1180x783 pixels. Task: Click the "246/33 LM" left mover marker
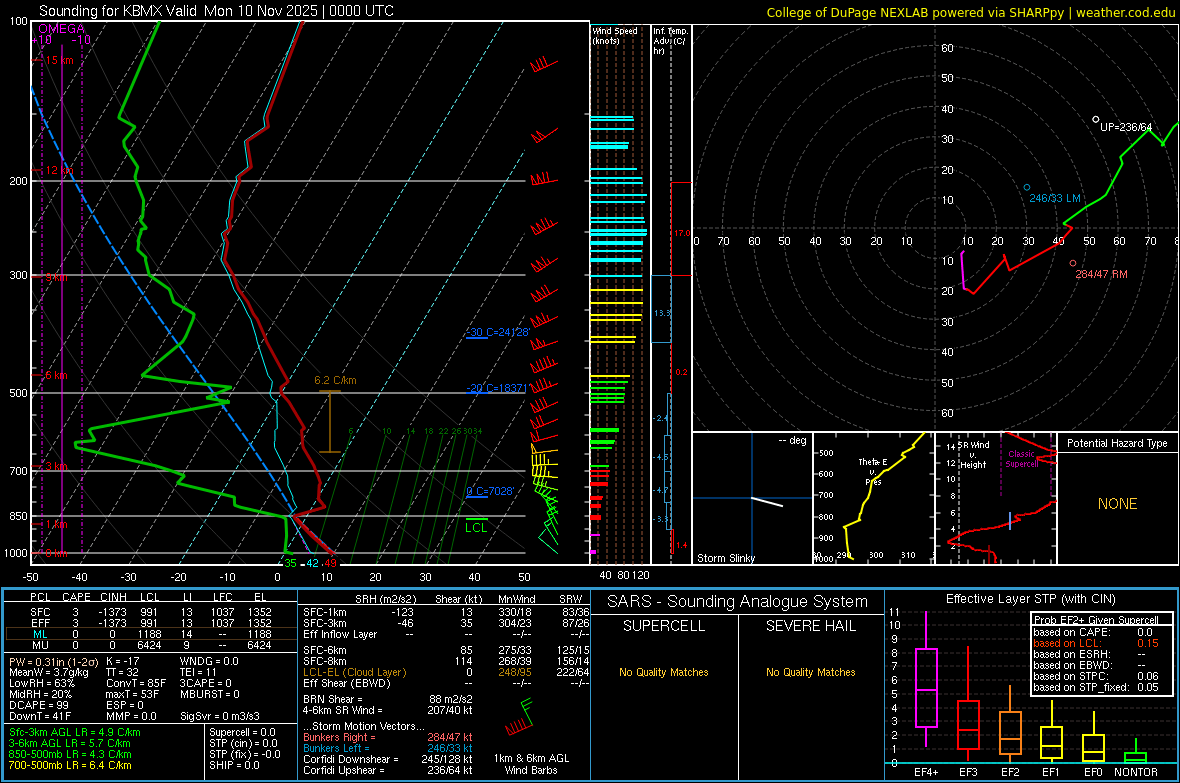(1055, 198)
